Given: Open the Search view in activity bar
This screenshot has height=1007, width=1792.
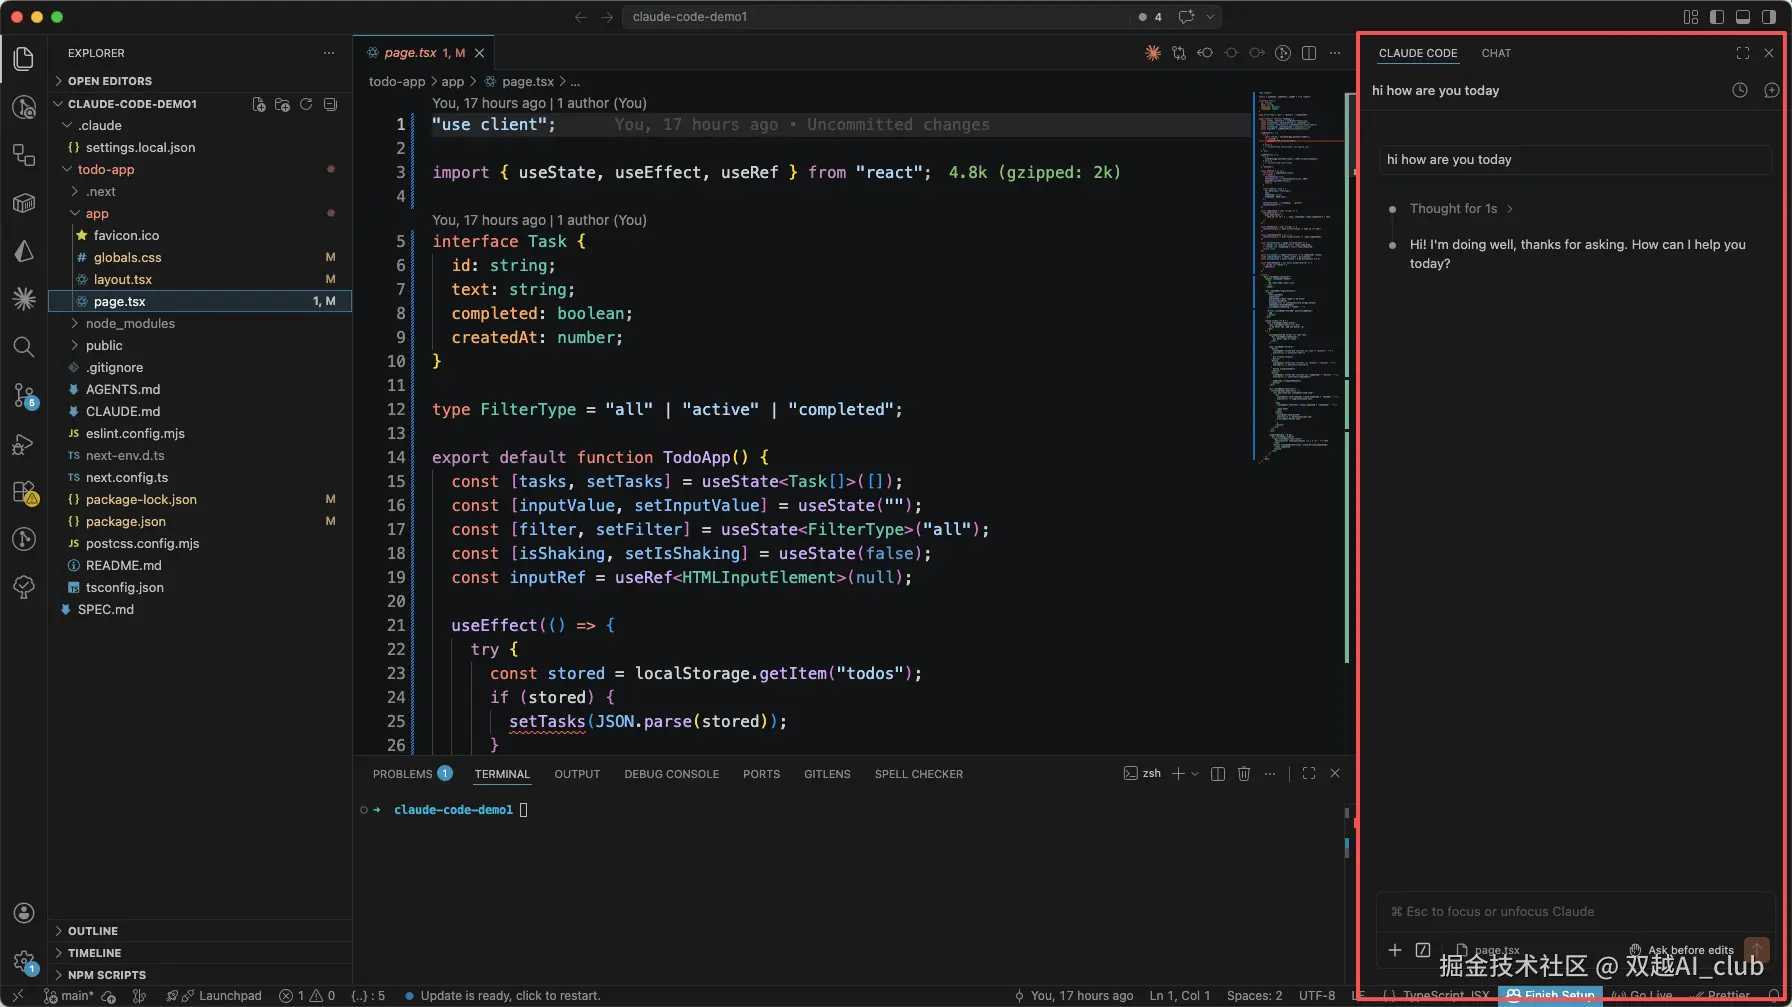Looking at the screenshot, I should (x=24, y=347).
